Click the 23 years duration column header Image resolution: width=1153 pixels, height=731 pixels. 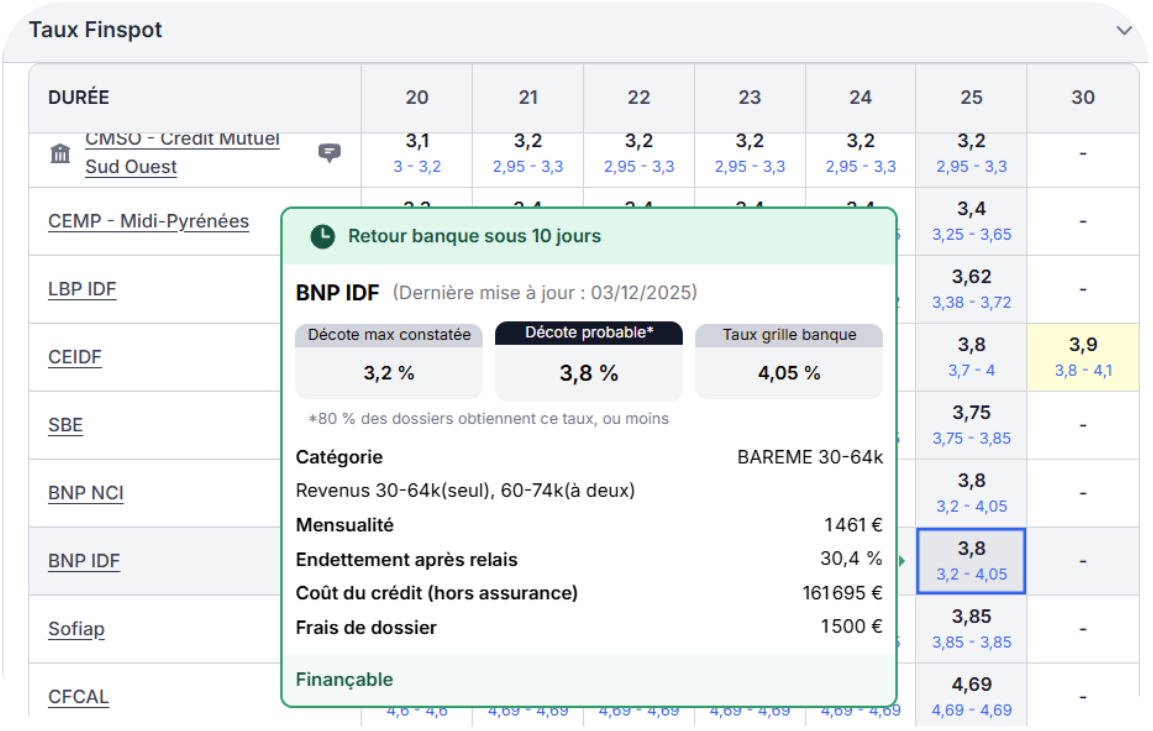(749, 98)
